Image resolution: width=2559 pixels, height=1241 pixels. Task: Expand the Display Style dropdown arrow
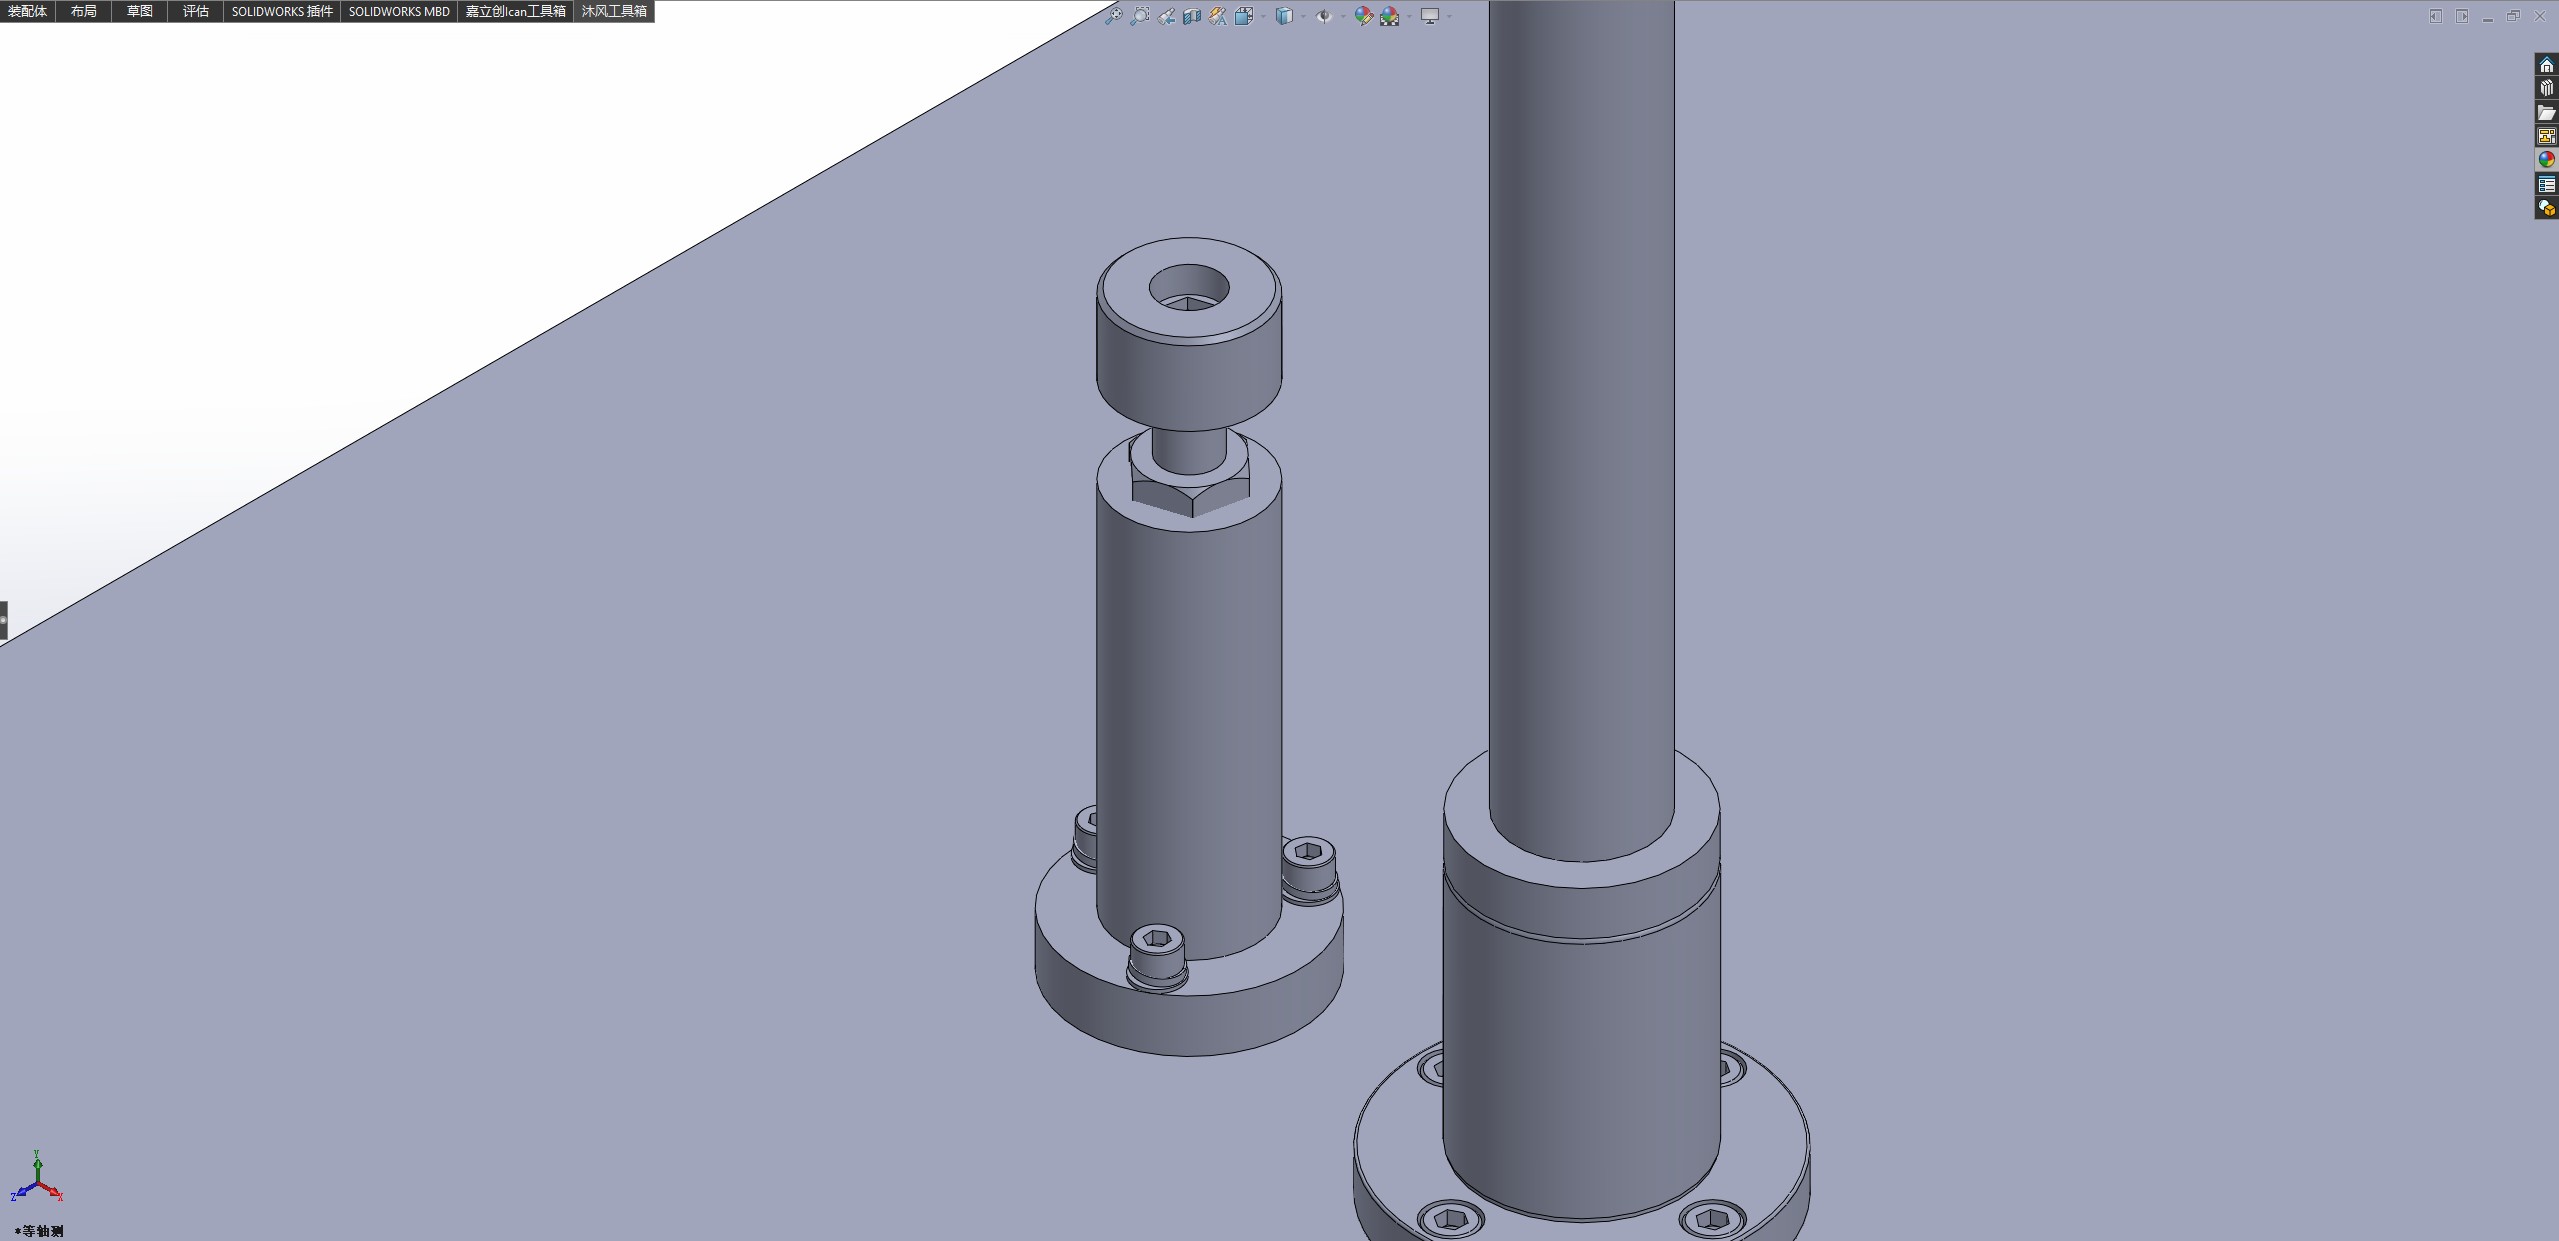tap(1303, 16)
